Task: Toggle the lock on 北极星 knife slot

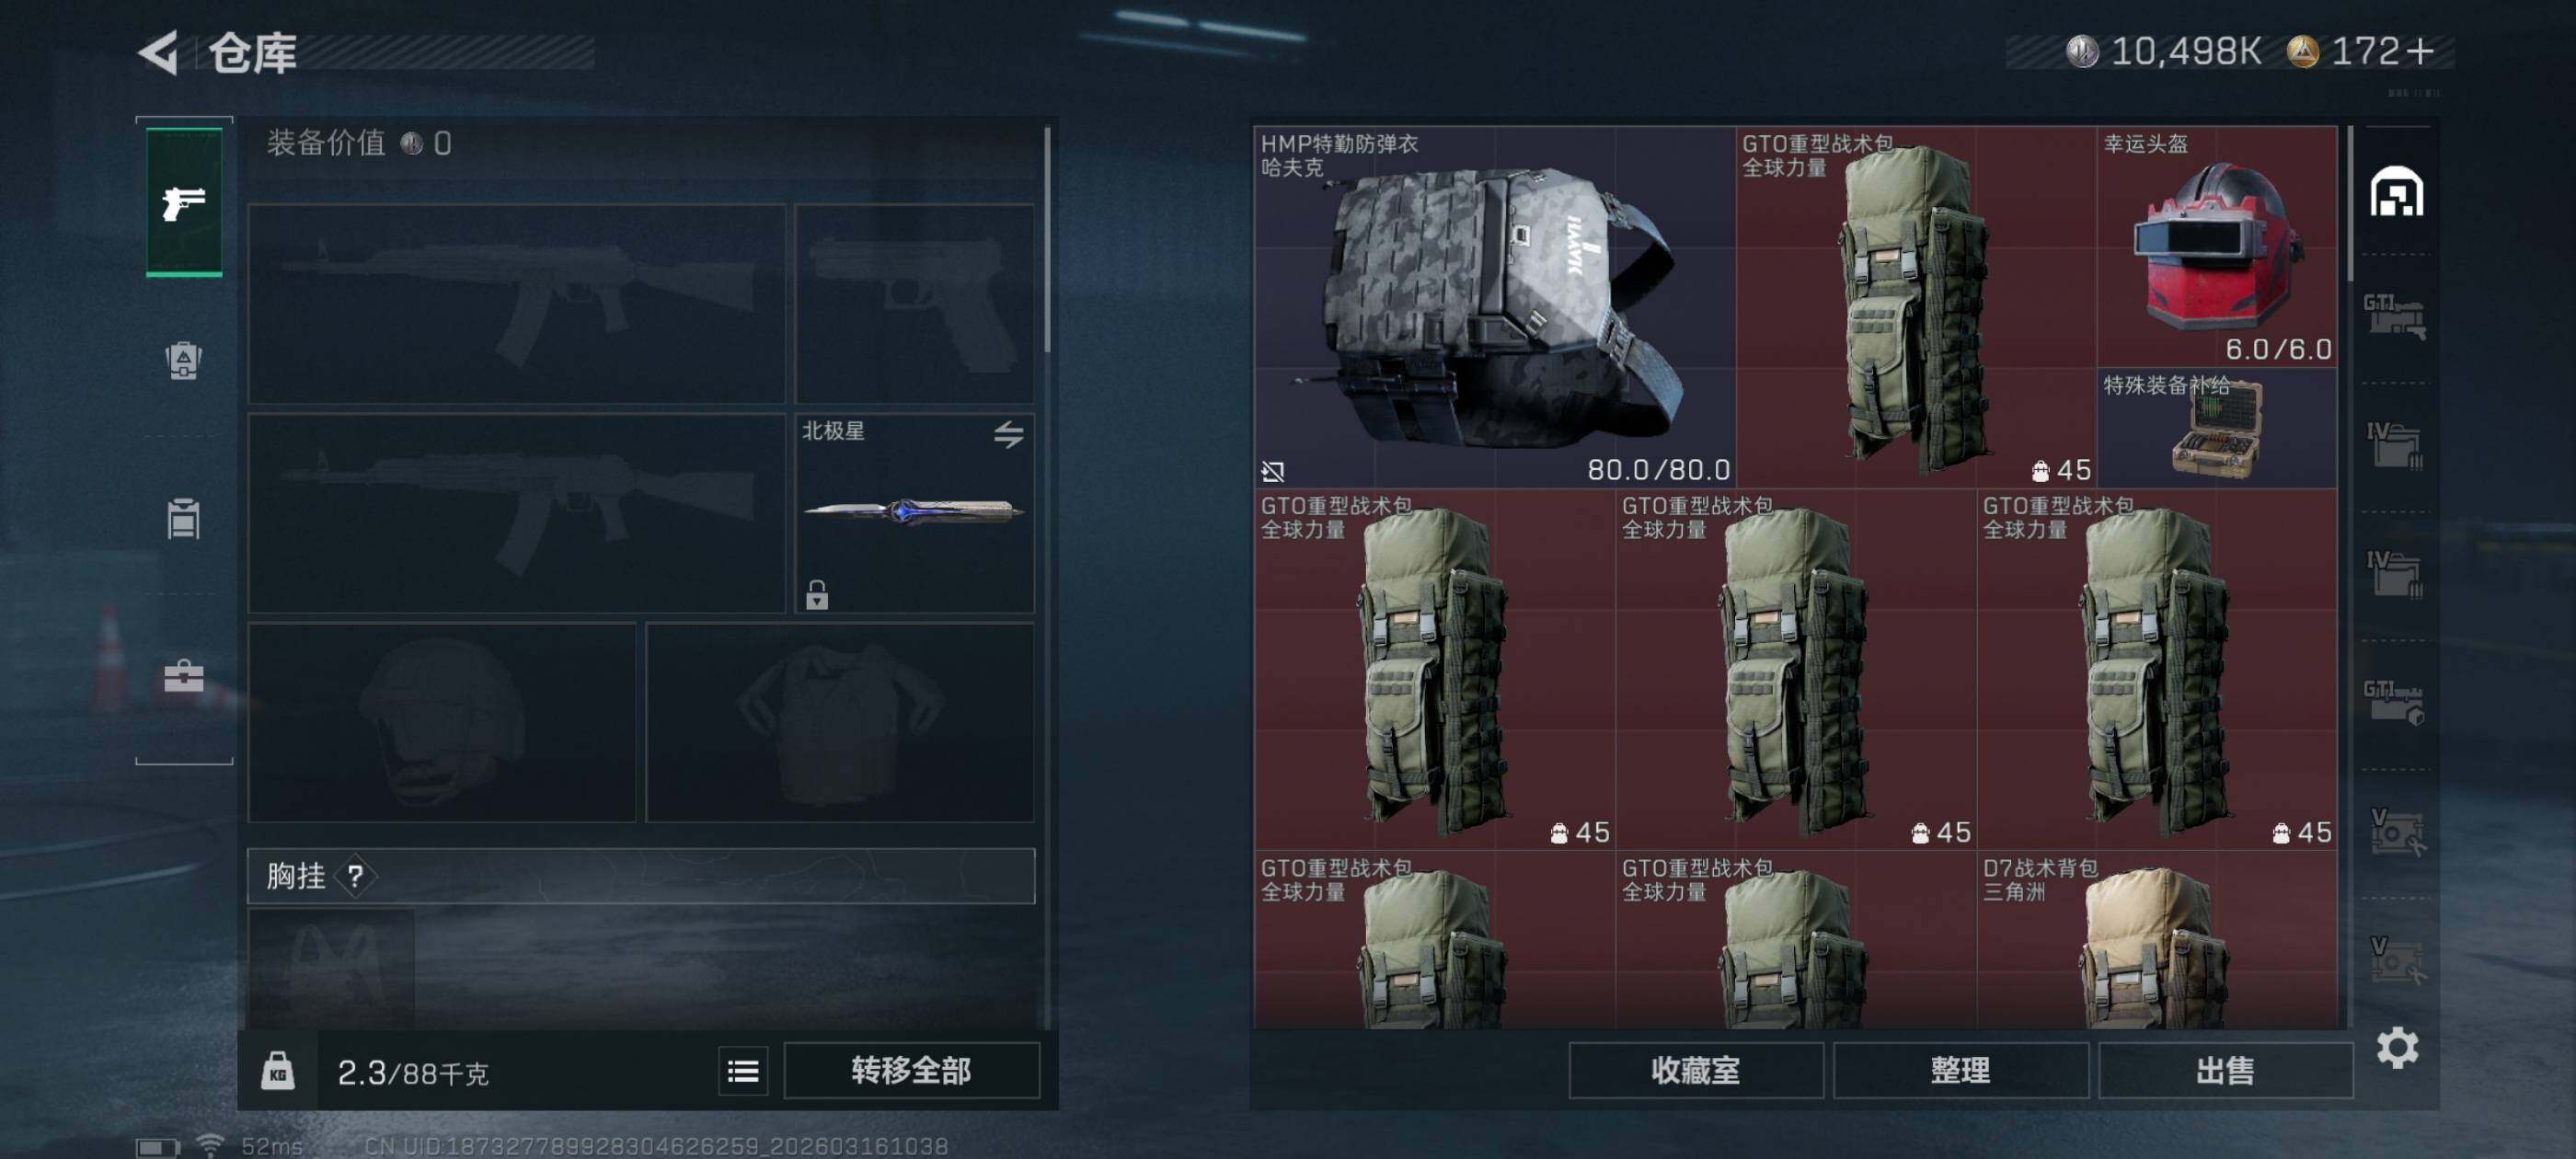Action: (x=817, y=595)
